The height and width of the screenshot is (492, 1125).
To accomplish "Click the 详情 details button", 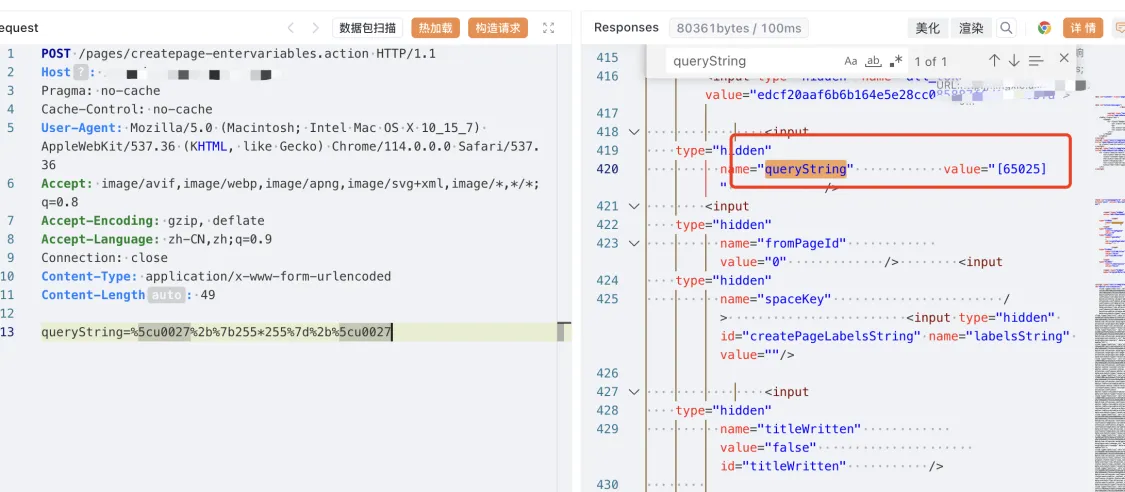I will 1083,28.
